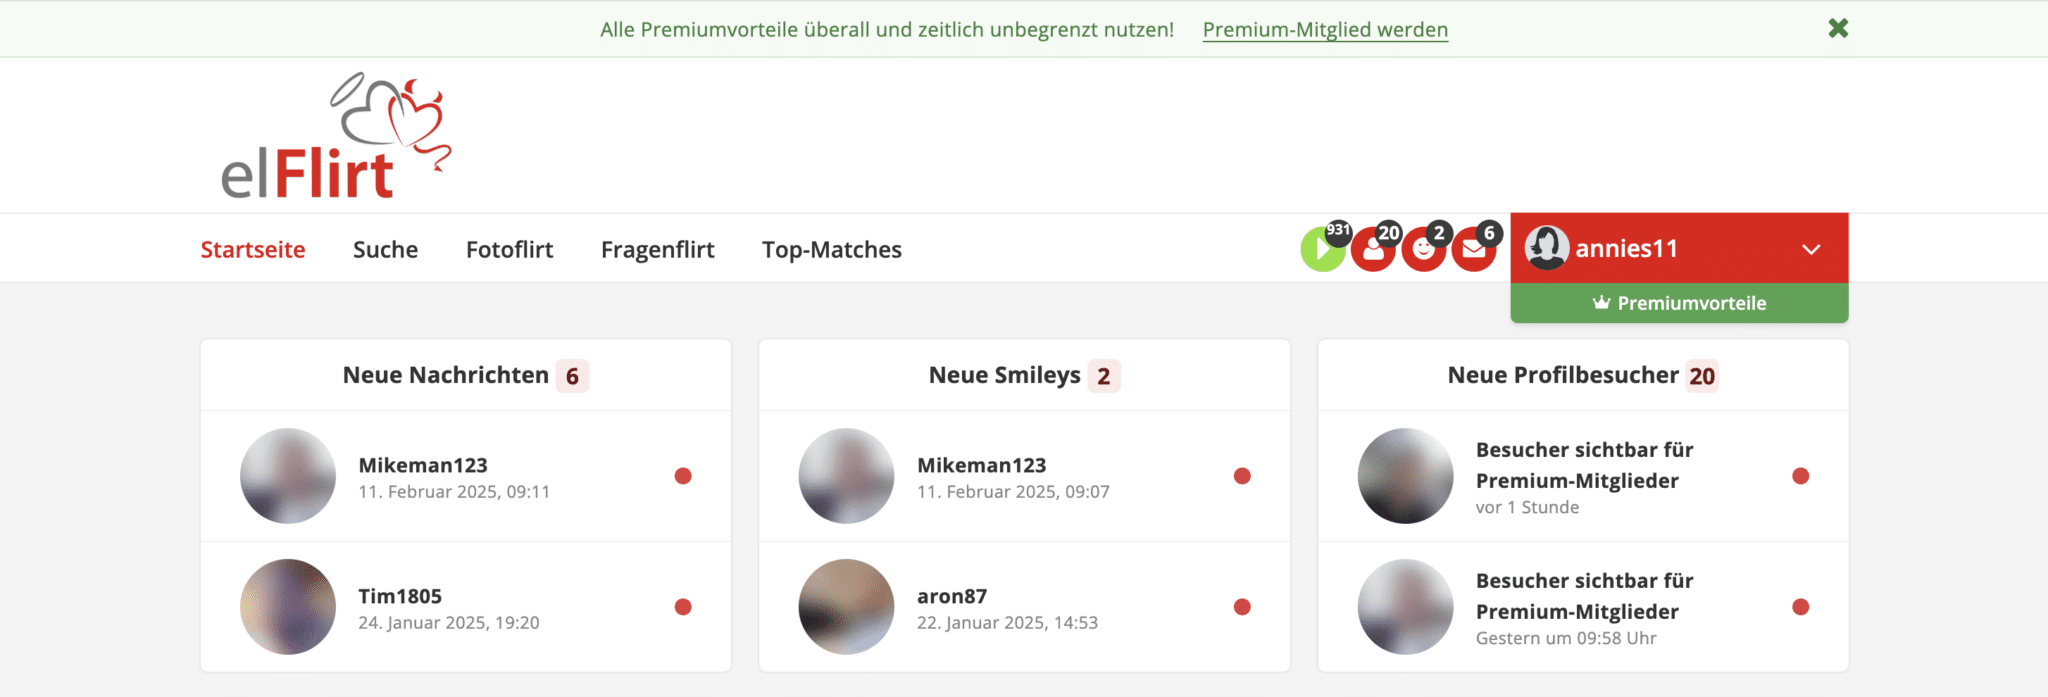Screen dimensions: 2048x697
Task: Click annies11 avatar icon
Action: click(1546, 248)
